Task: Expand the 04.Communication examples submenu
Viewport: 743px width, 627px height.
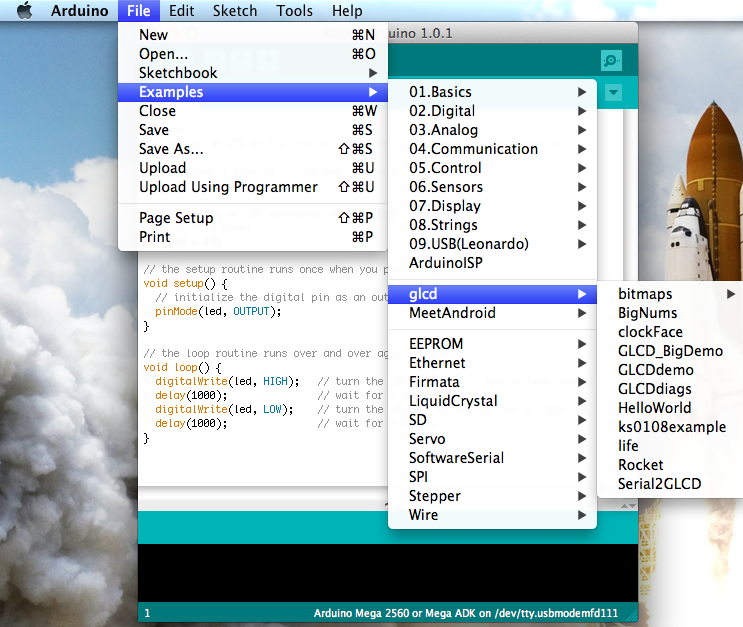Action: point(492,149)
